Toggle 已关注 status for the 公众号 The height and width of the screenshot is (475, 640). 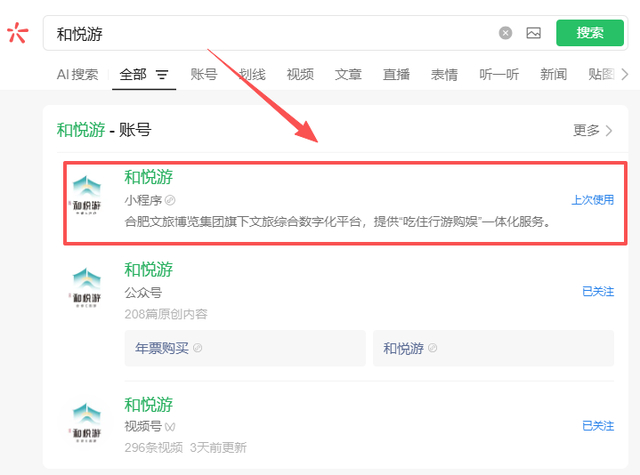pyautogui.click(x=598, y=291)
